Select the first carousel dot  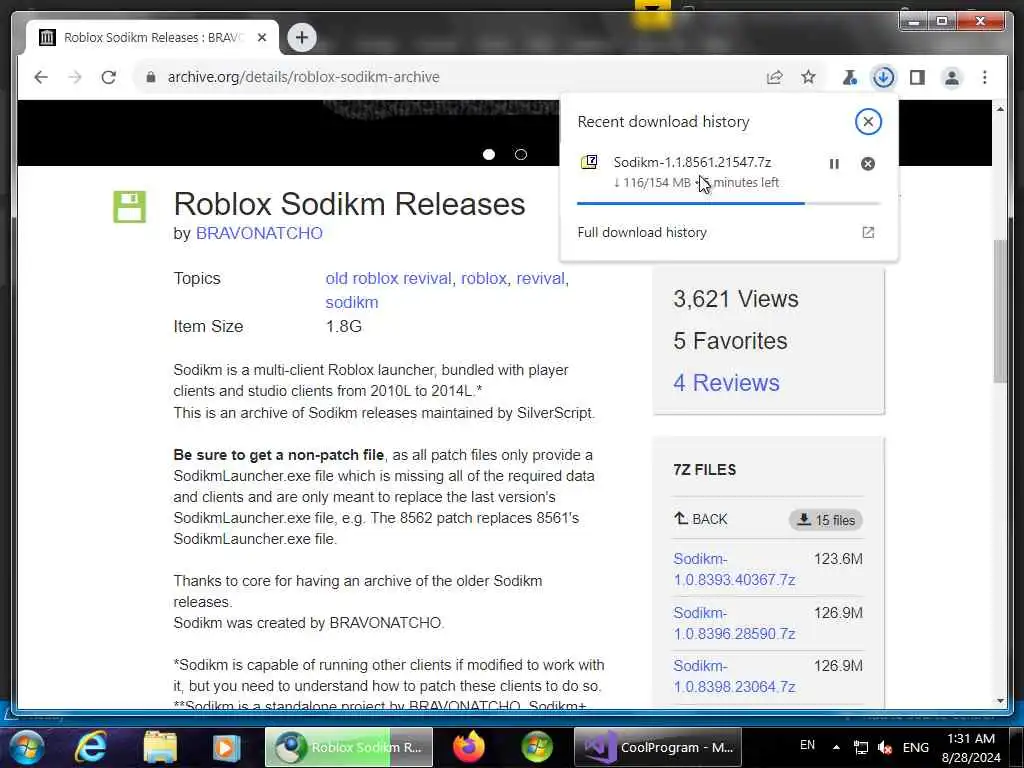pyautogui.click(x=488, y=155)
